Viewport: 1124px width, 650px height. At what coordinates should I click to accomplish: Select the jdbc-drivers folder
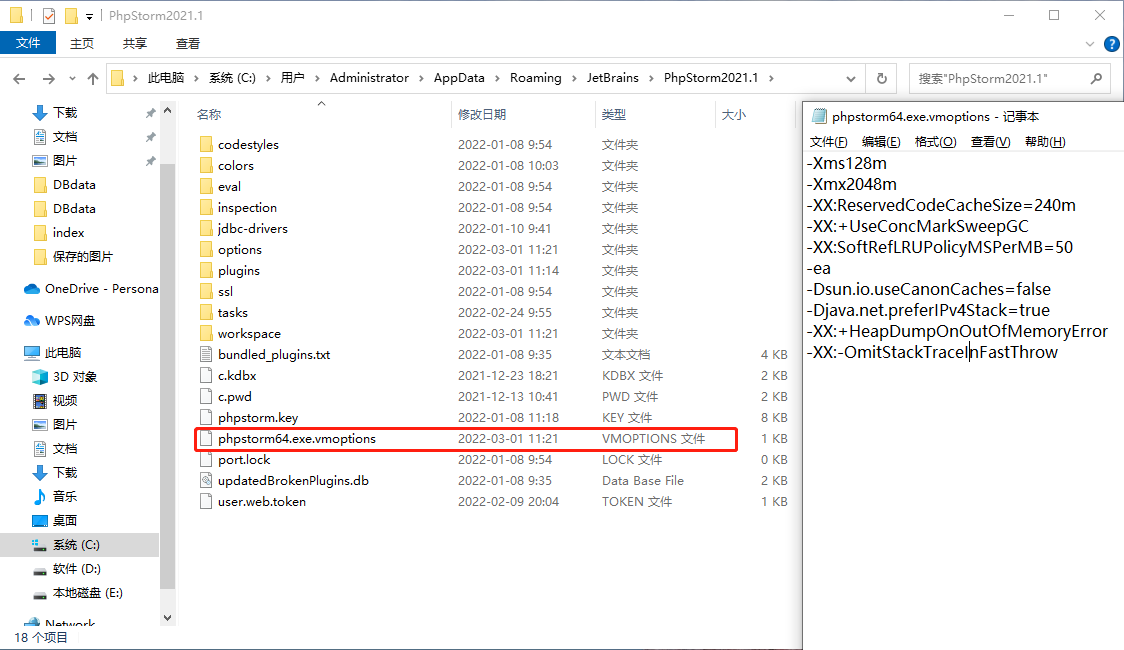(x=252, y=229)
